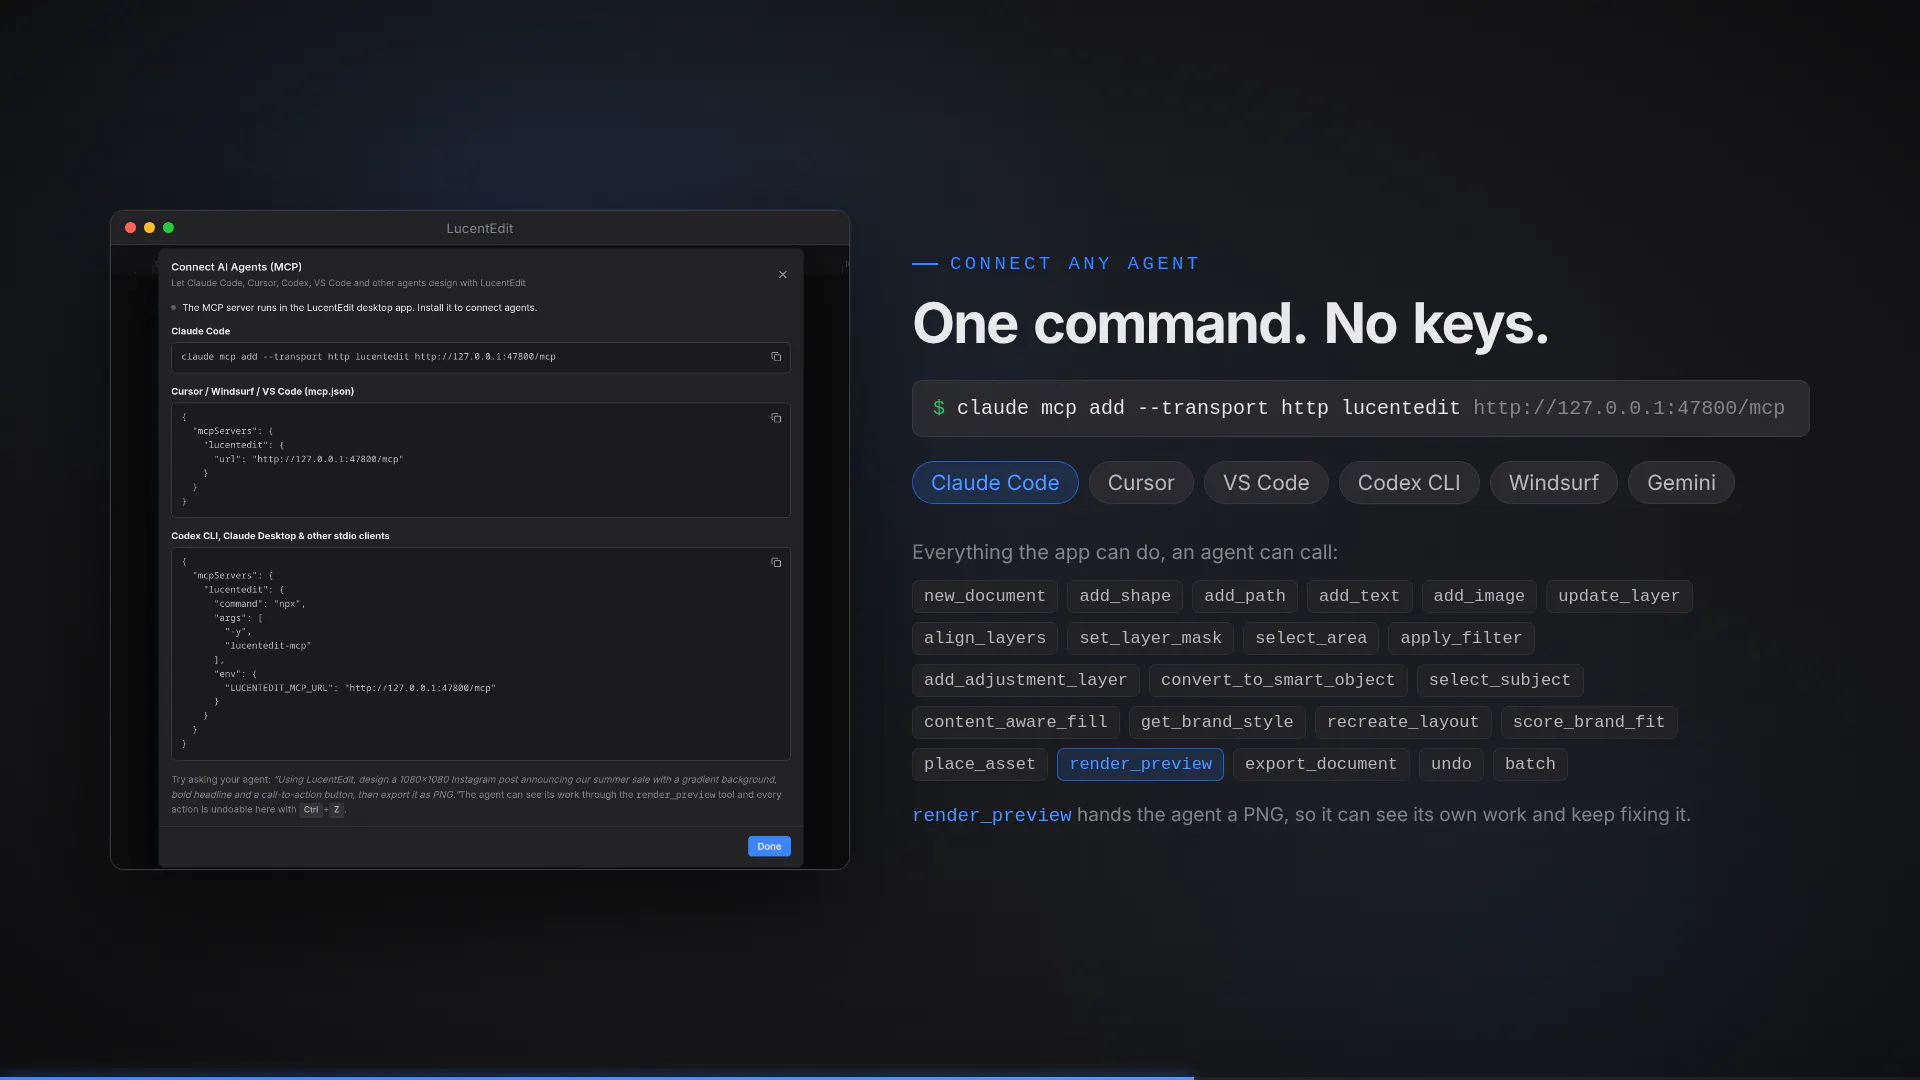Click the add_path tool chip
Image resolution: width=1920 pixels, height=1080 pixels.
coord(1245,596)
